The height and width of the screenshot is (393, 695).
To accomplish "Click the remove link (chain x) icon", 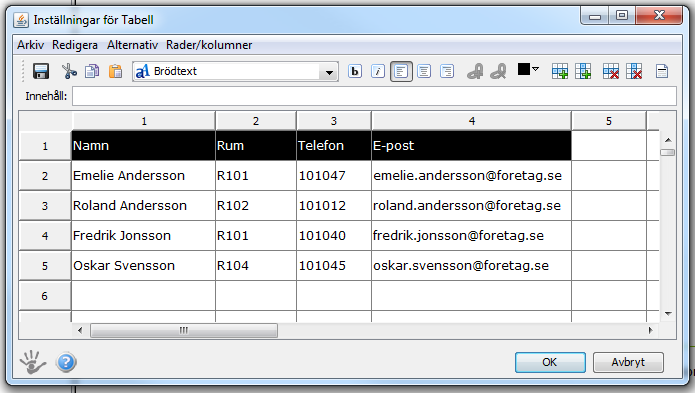I will [x=498, y=71].
